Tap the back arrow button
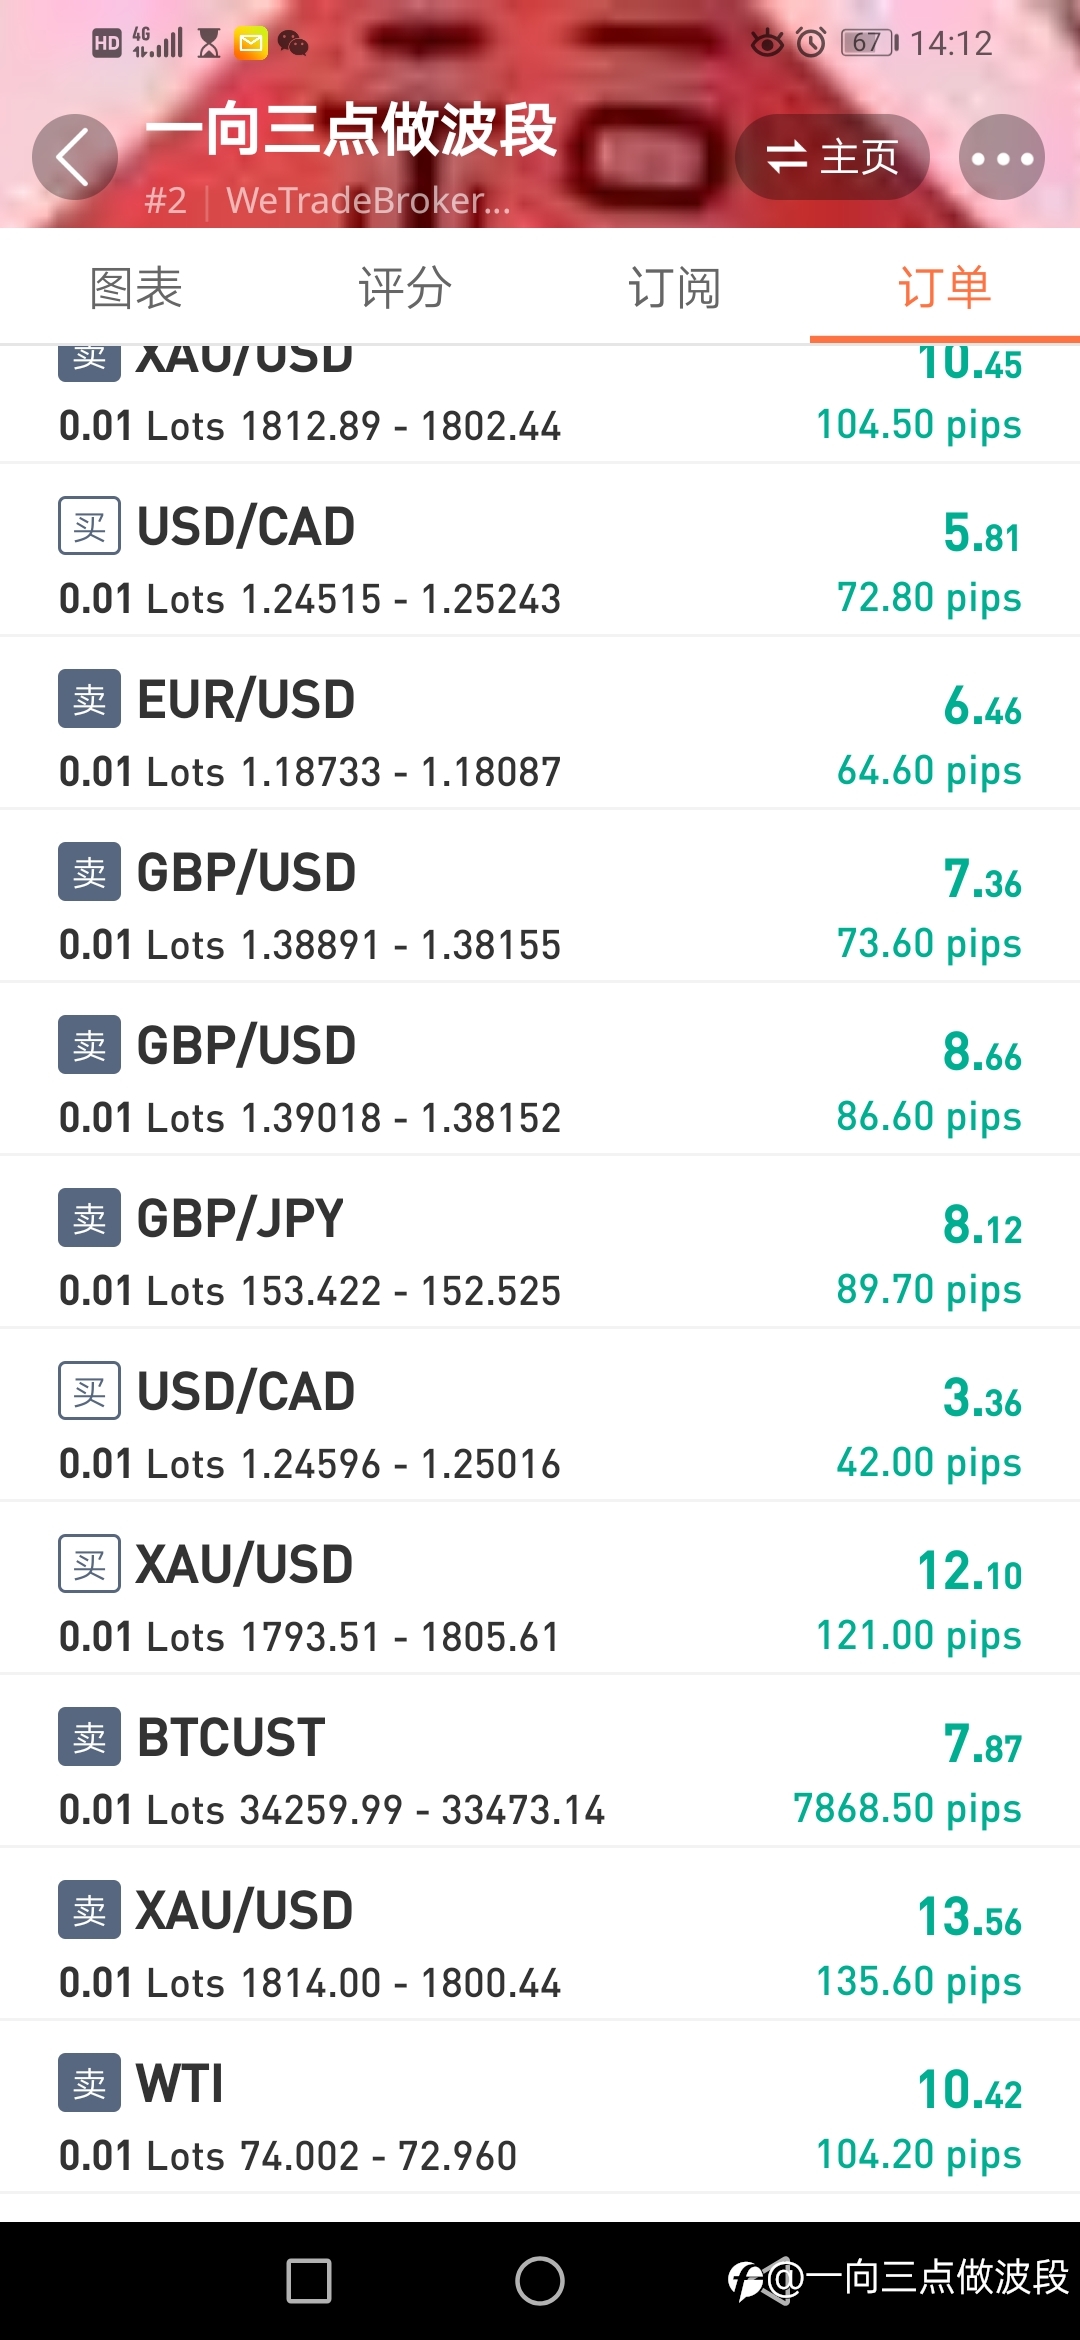The width and height of the screenshot is (1080, 2340). (x=75, y=157)
